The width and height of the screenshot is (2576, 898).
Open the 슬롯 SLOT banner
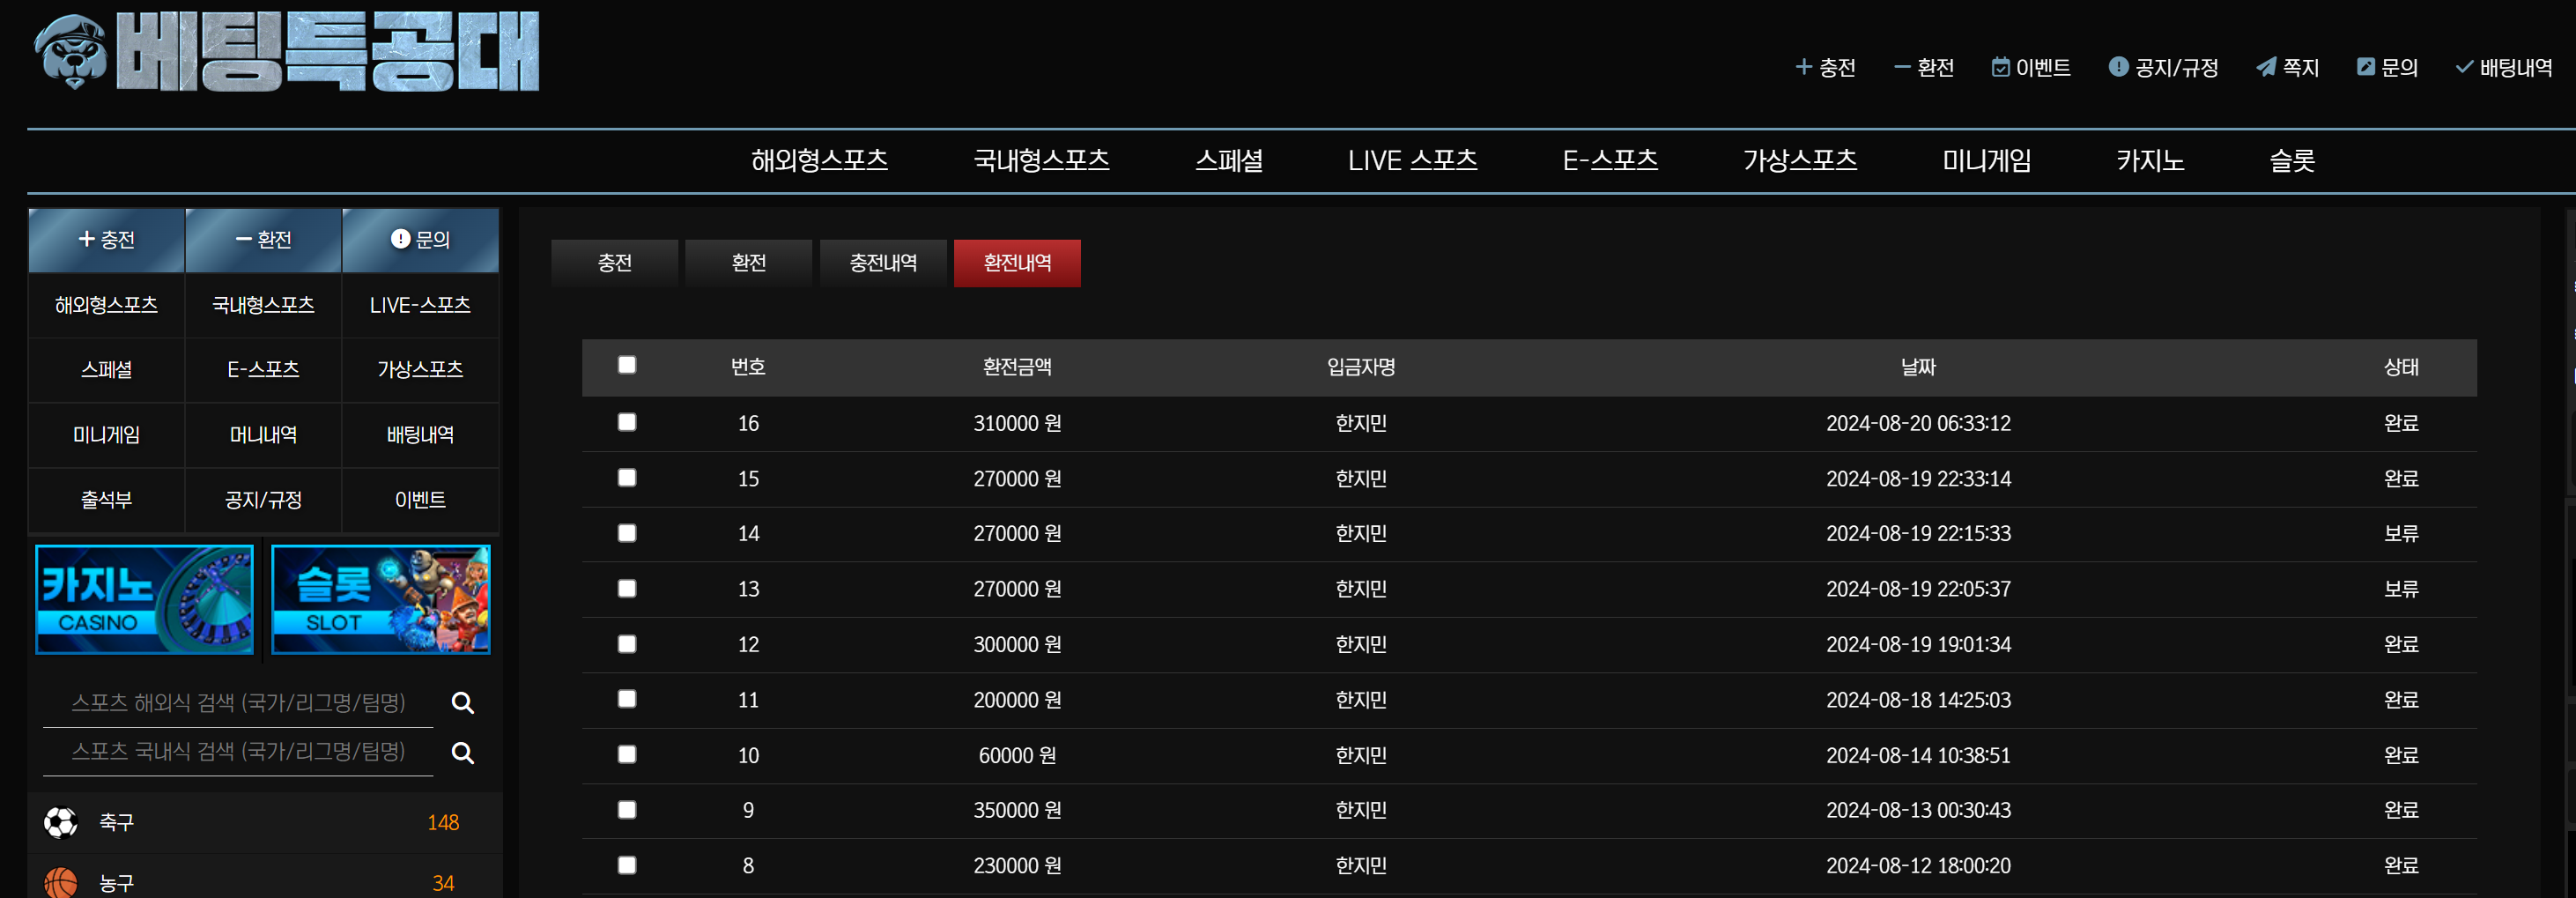coord(380,600)
